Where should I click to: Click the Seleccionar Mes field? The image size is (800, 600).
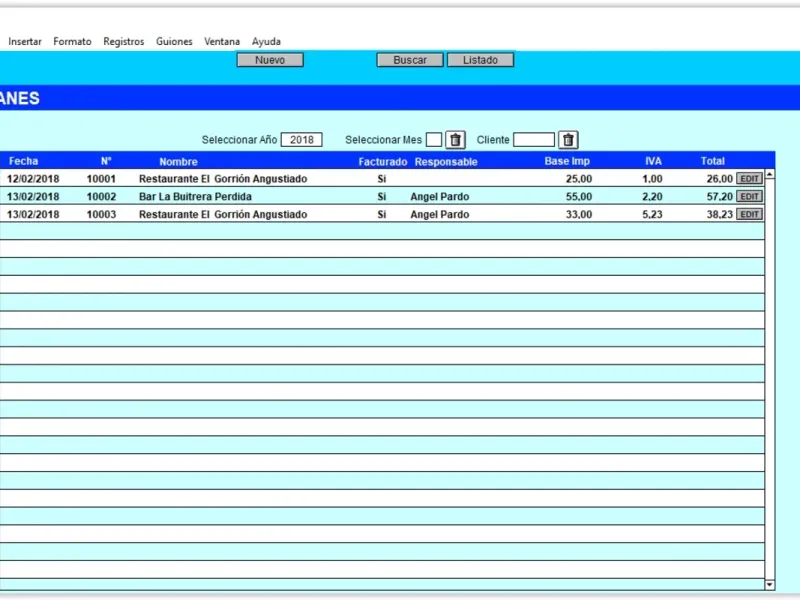434,140
